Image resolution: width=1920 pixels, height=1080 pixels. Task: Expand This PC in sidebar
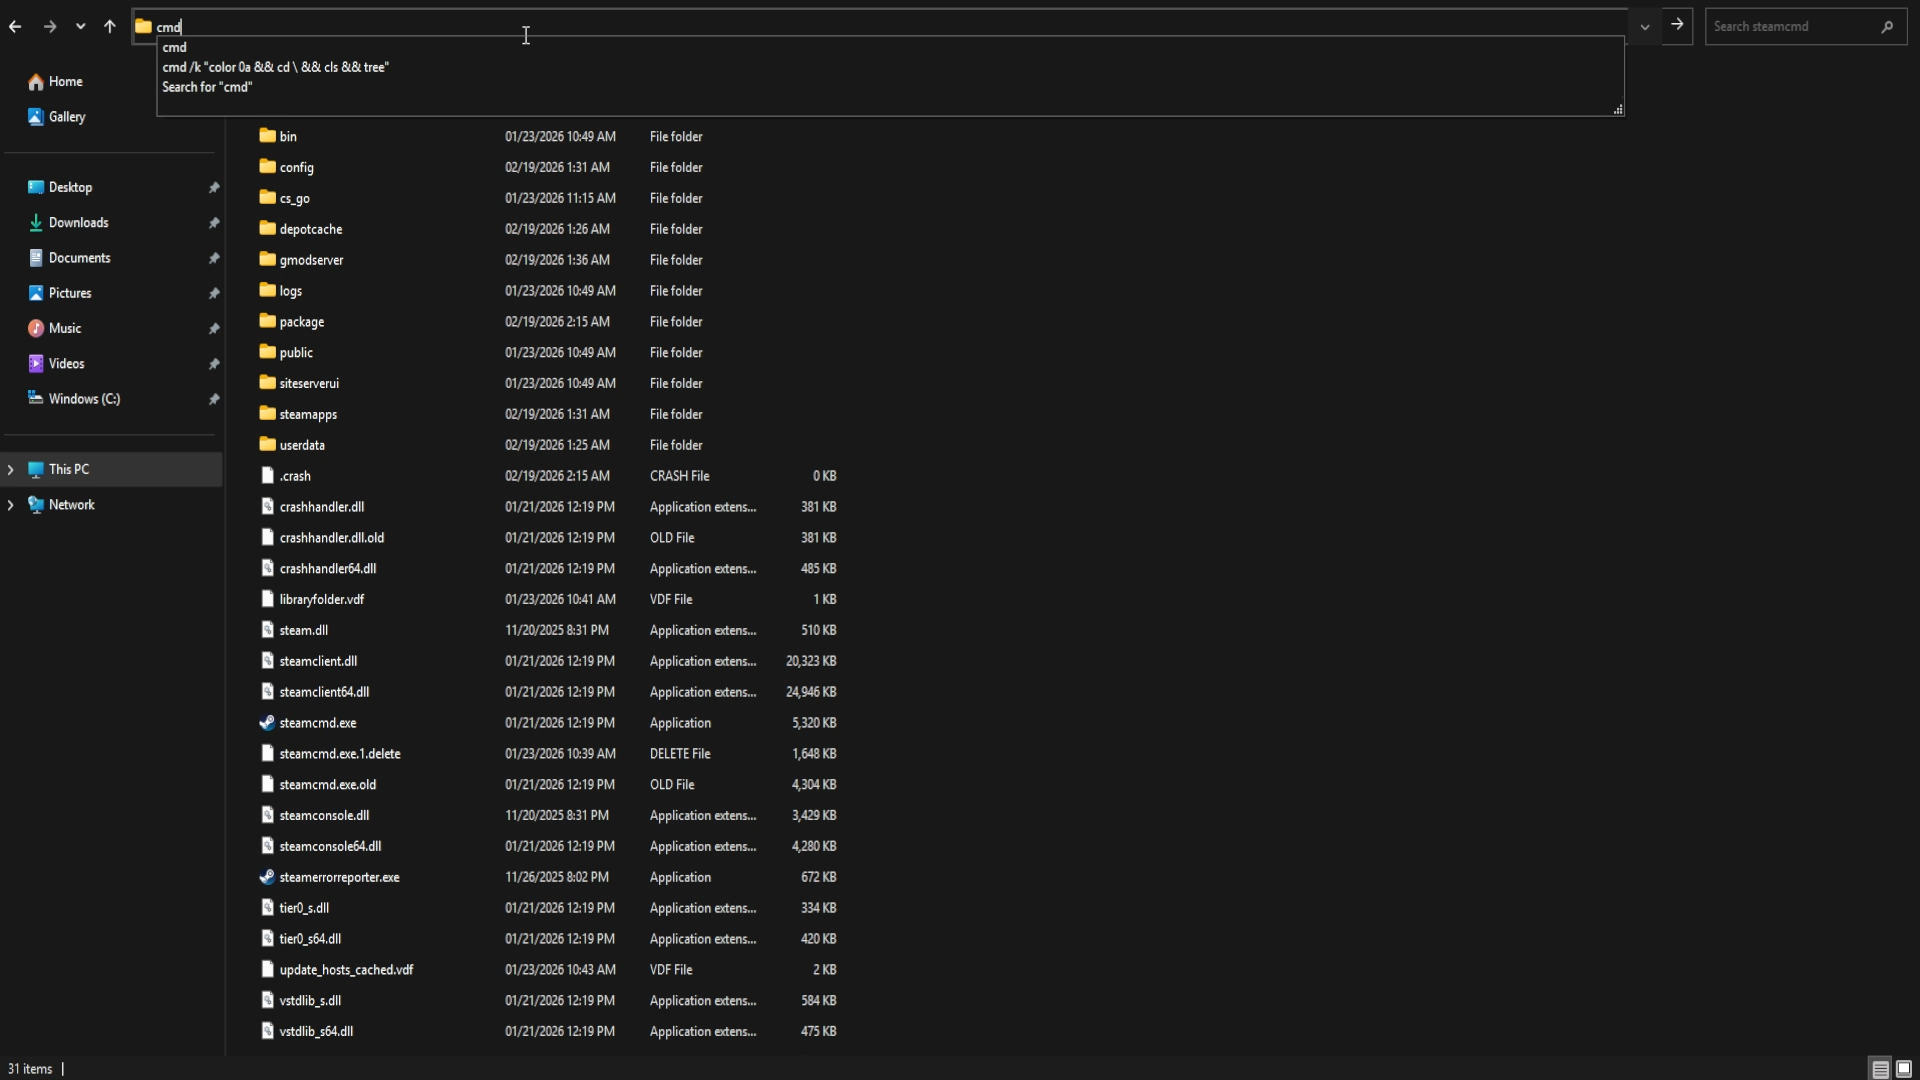pos(10,469)
